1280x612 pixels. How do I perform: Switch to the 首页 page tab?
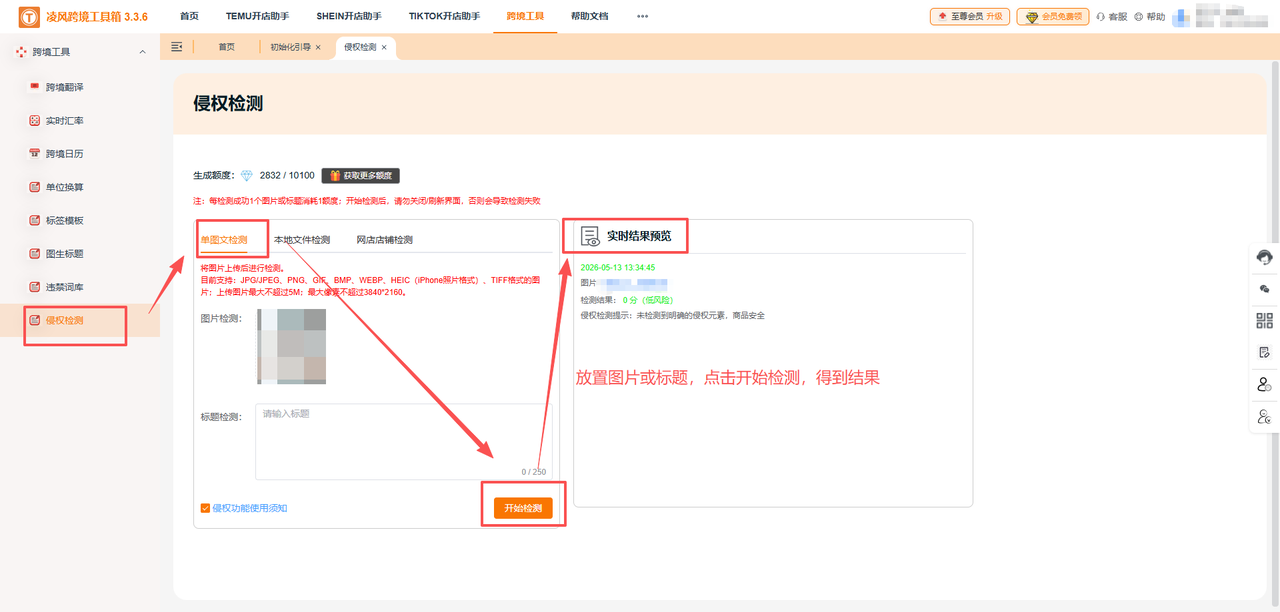[x=227, y=47]
